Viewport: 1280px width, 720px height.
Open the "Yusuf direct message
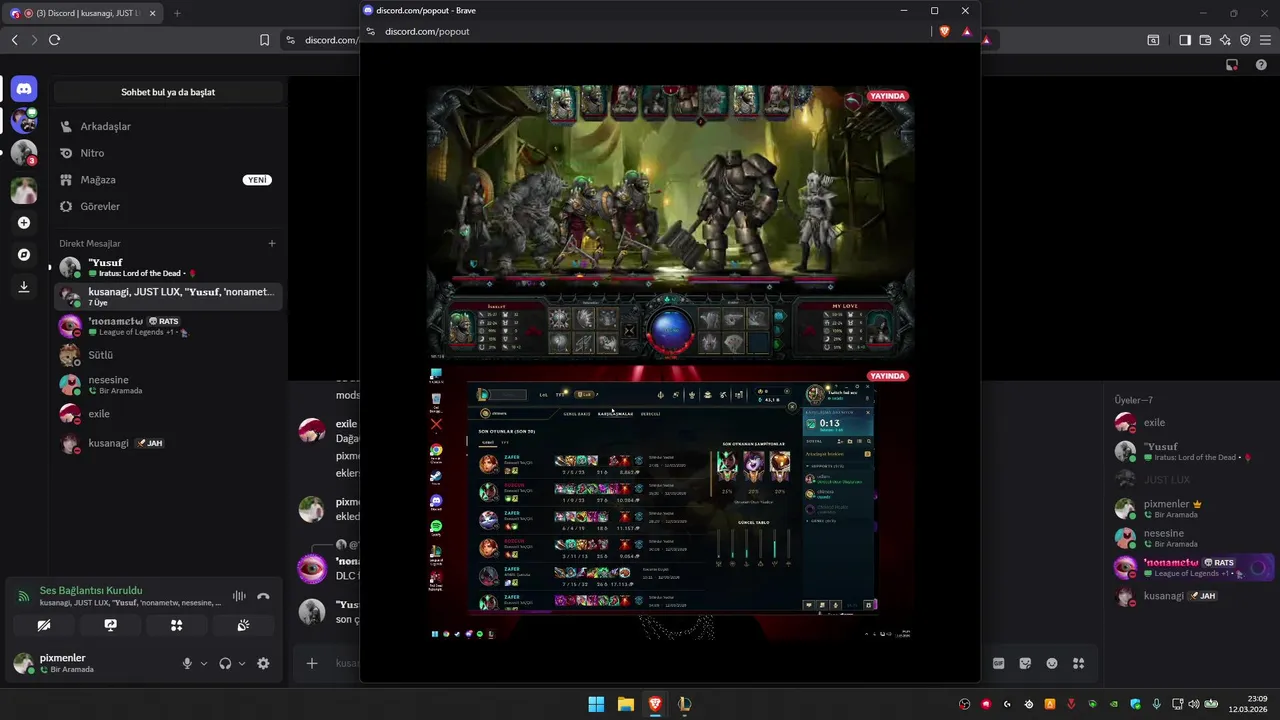(x=169, y=268)
